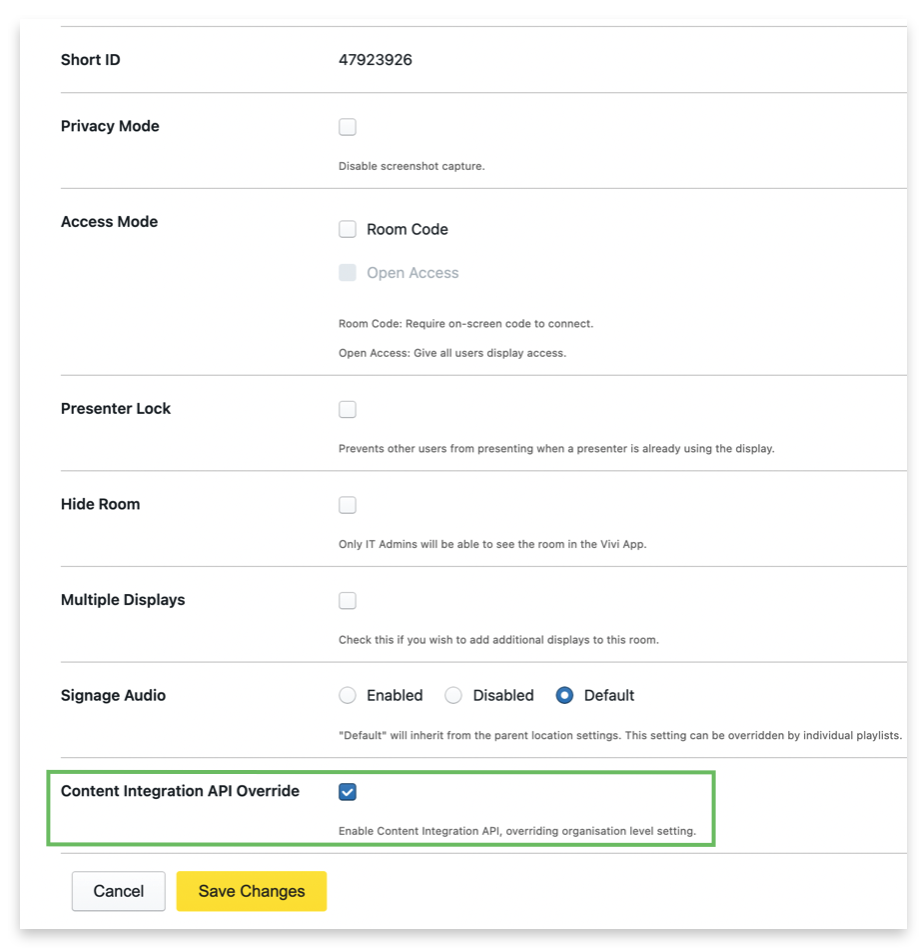Tick the greyed Open Access checkbox
The image size is (922, 948).
(x=347, y=273)
